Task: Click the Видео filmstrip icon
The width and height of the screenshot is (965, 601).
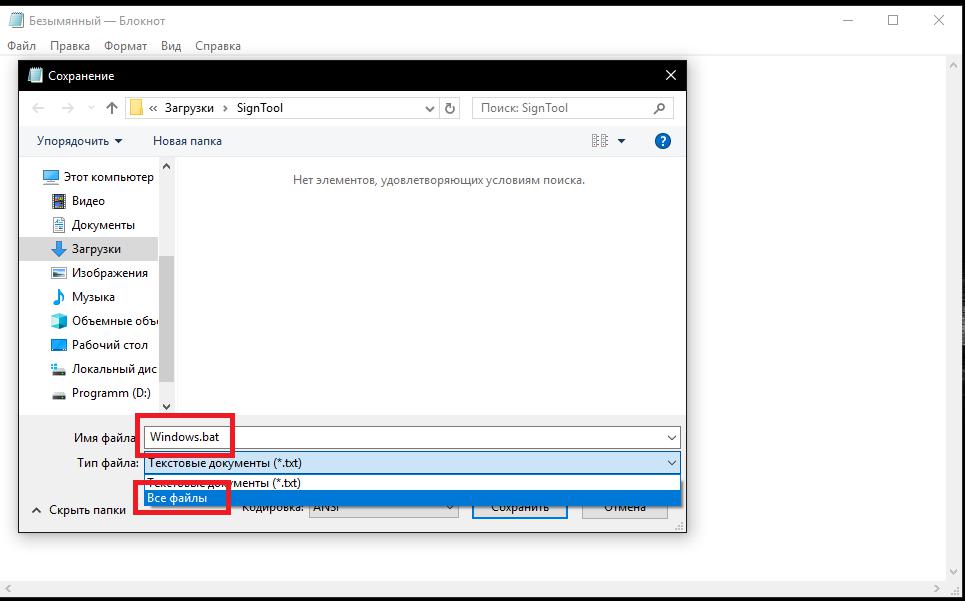Action: pyautogui.click(x=58, y=201)
